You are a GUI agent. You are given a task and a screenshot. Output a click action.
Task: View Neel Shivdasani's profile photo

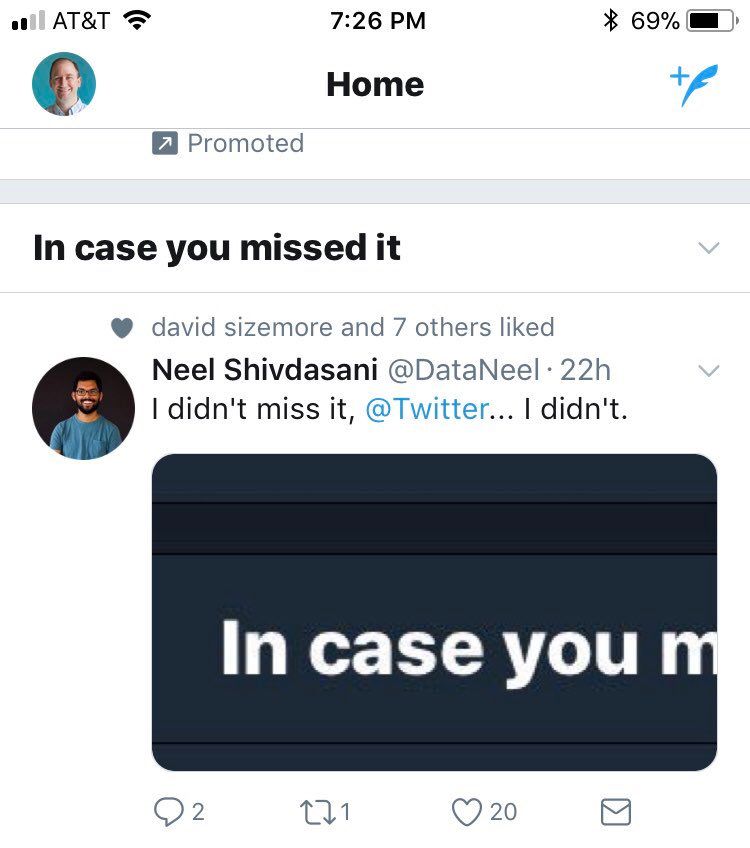click(x=83, y=409)
